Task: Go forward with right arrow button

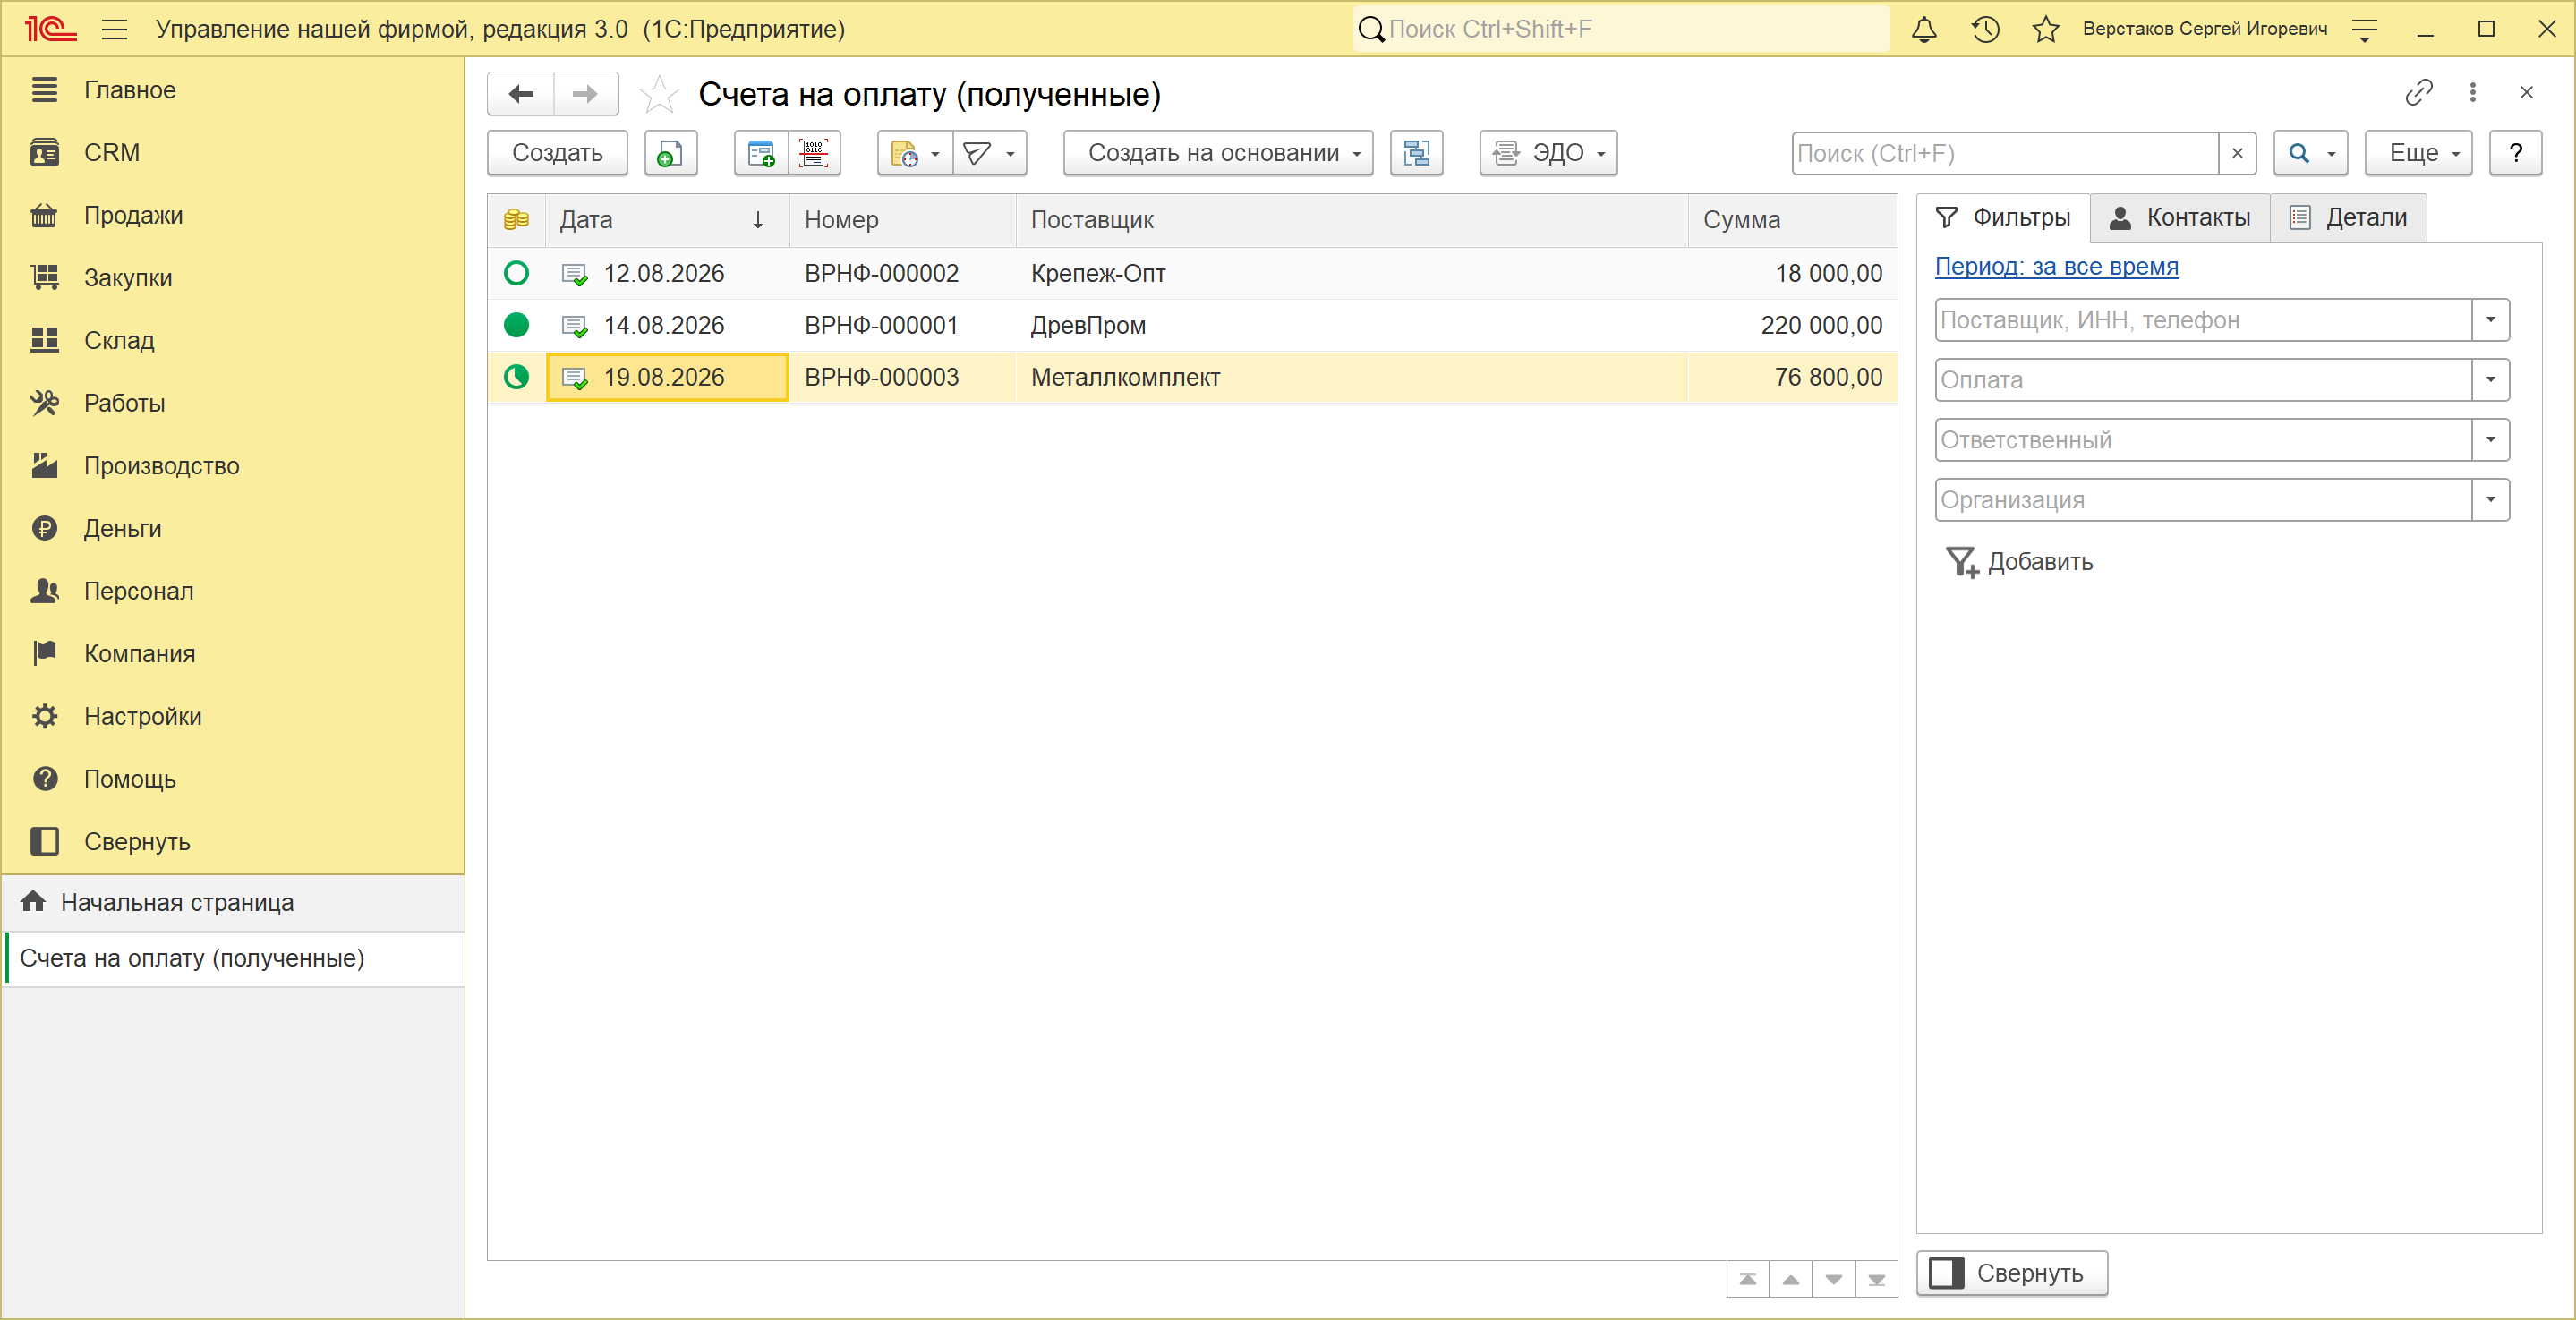Action: (586, 94)
